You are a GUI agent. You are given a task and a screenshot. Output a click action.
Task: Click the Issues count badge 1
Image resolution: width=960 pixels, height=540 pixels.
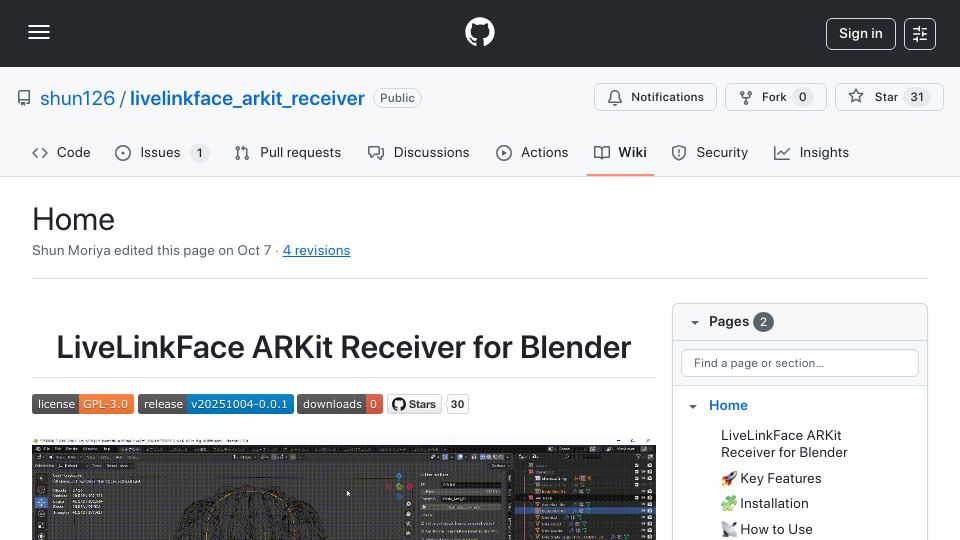[199, 152]
